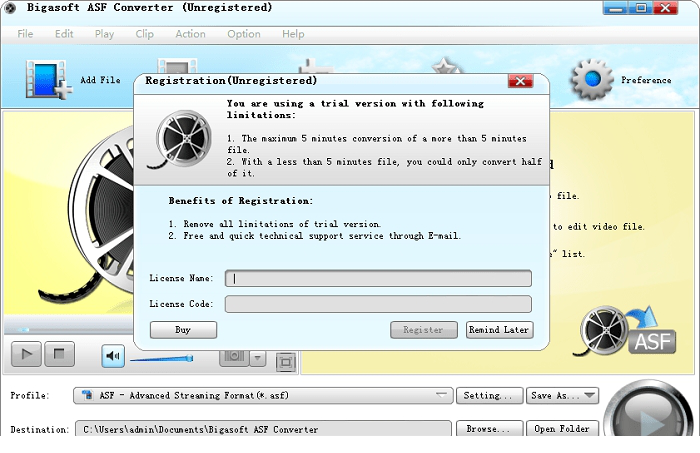Open the Help menu
The width and height of the screenshot is (700, 453).
[293, 34]
